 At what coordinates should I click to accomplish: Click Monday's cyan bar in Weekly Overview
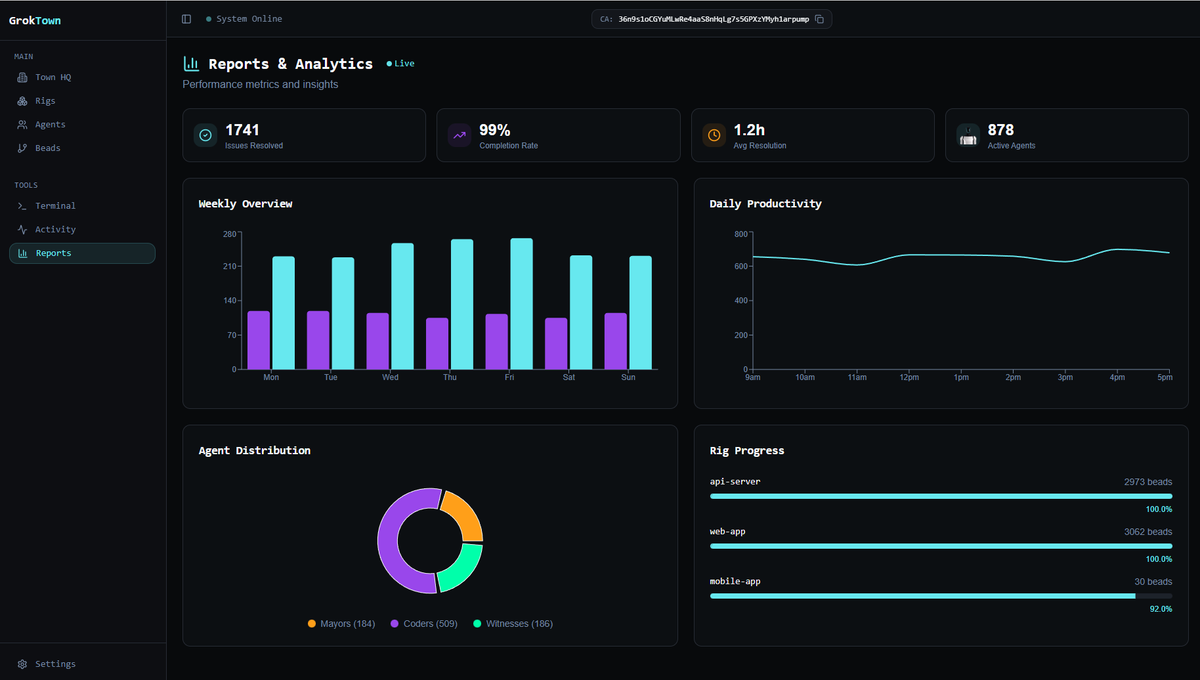click(x=283, y=313)
